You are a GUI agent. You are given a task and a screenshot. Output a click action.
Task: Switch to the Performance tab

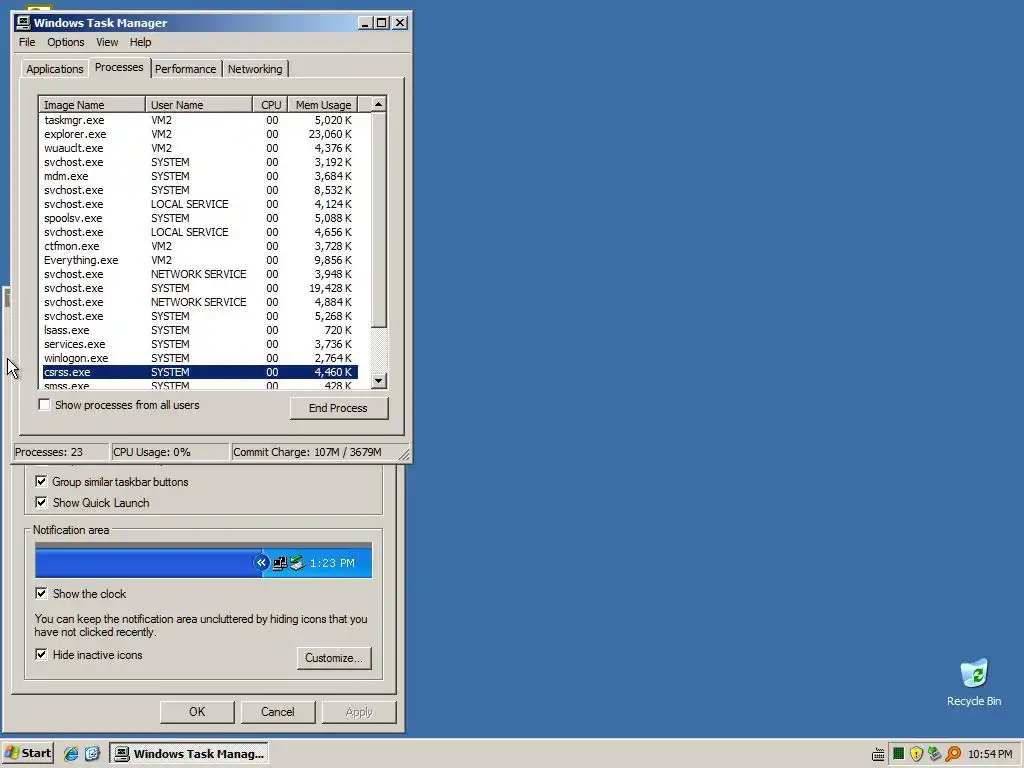click(185, 69)
